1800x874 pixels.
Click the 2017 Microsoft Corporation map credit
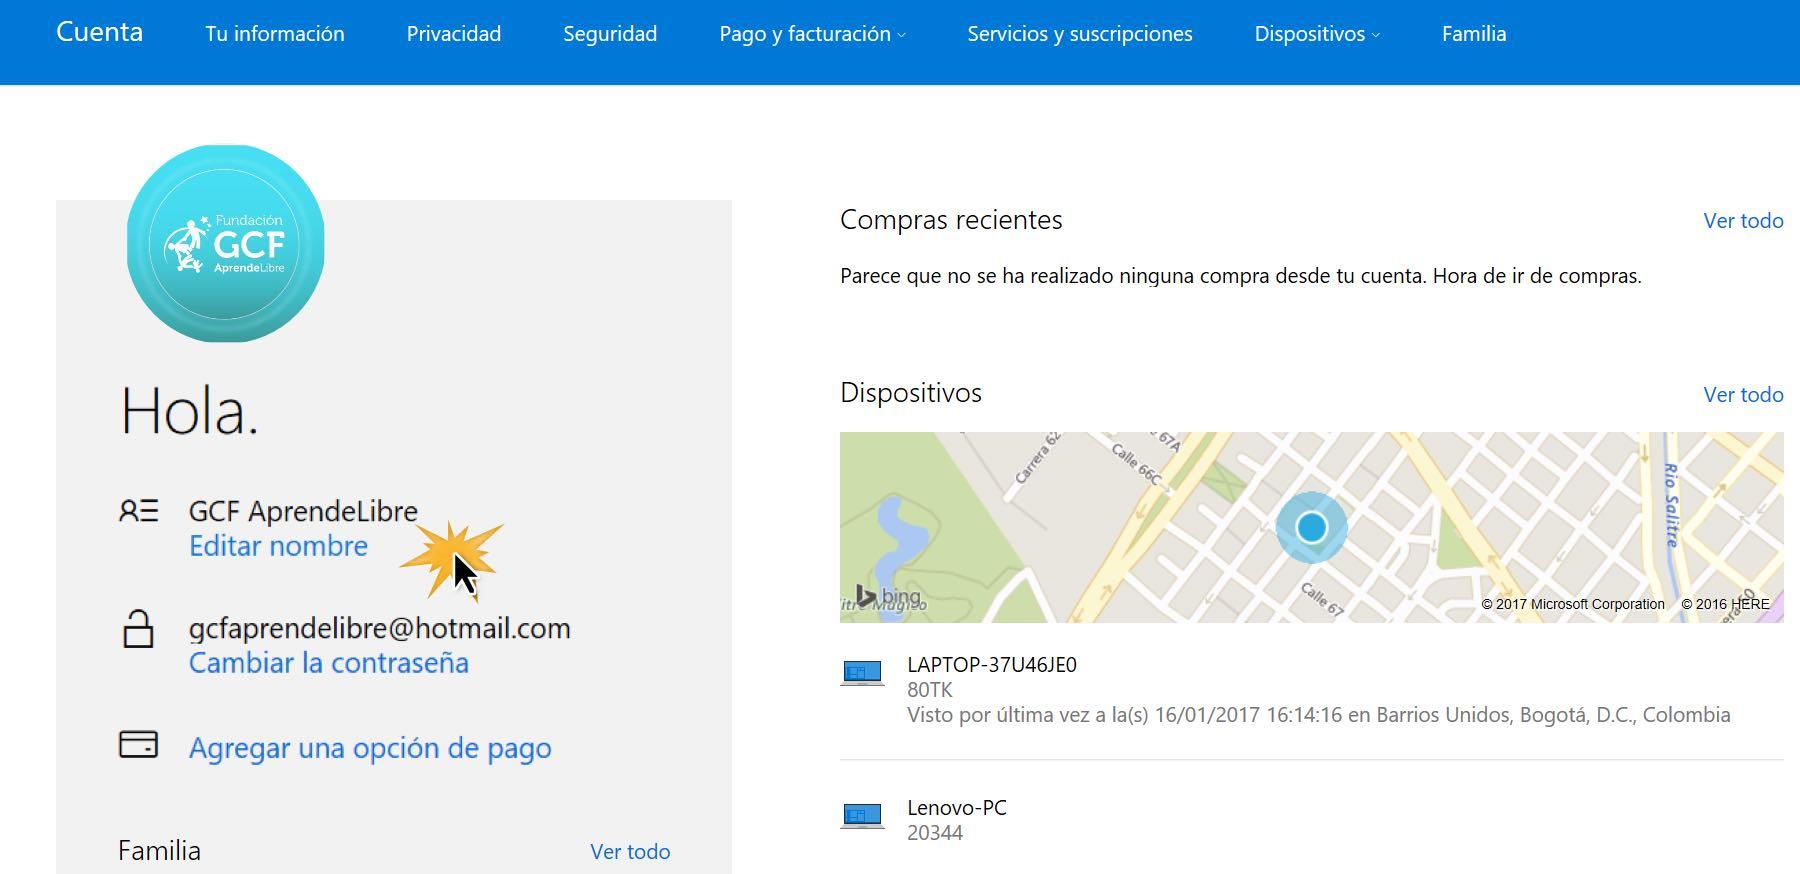(1573, 604)
